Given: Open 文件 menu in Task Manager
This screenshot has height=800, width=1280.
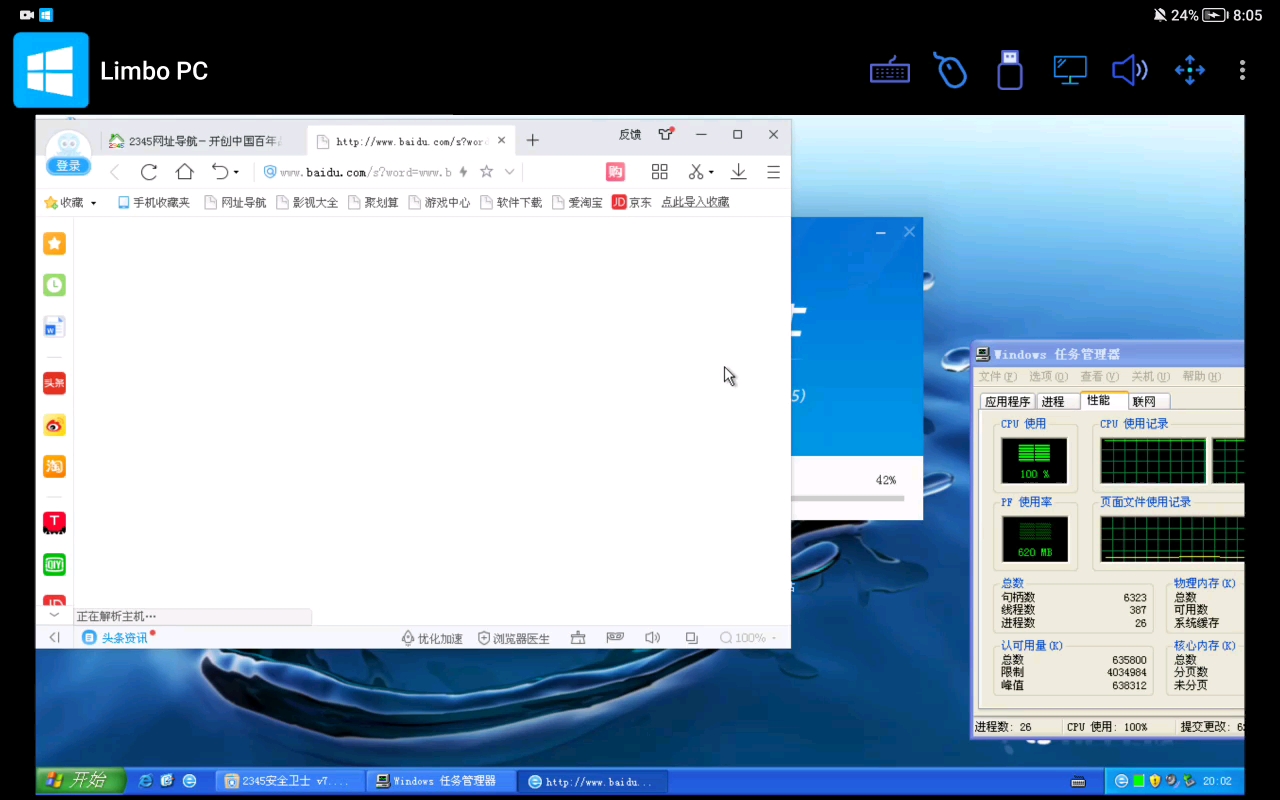Looking at the screenshot, I should coord(997,377).
